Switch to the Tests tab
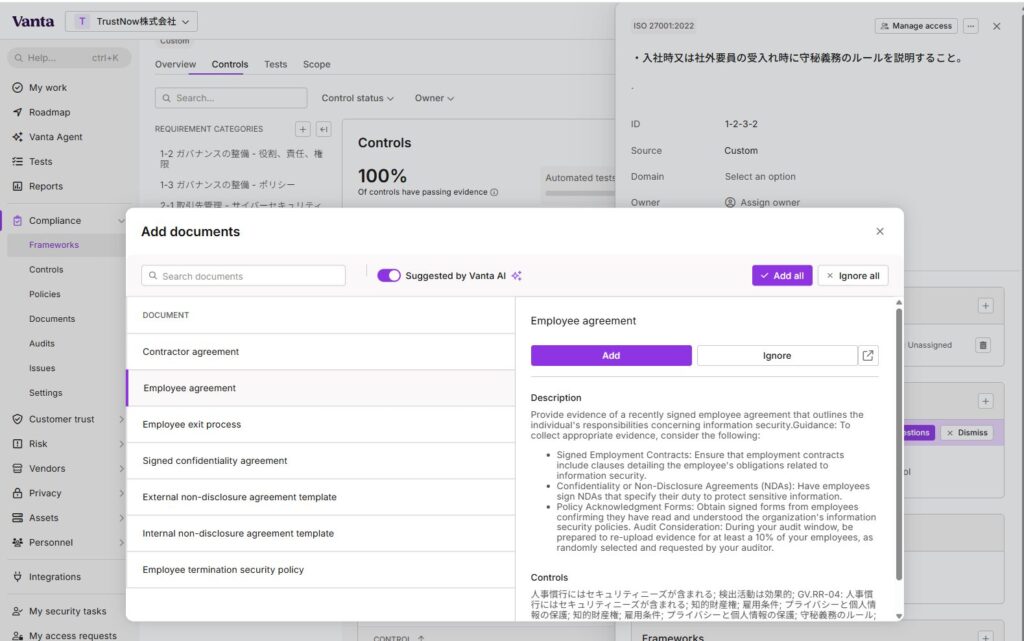1024x641 pixels. (x=275, y=64)
